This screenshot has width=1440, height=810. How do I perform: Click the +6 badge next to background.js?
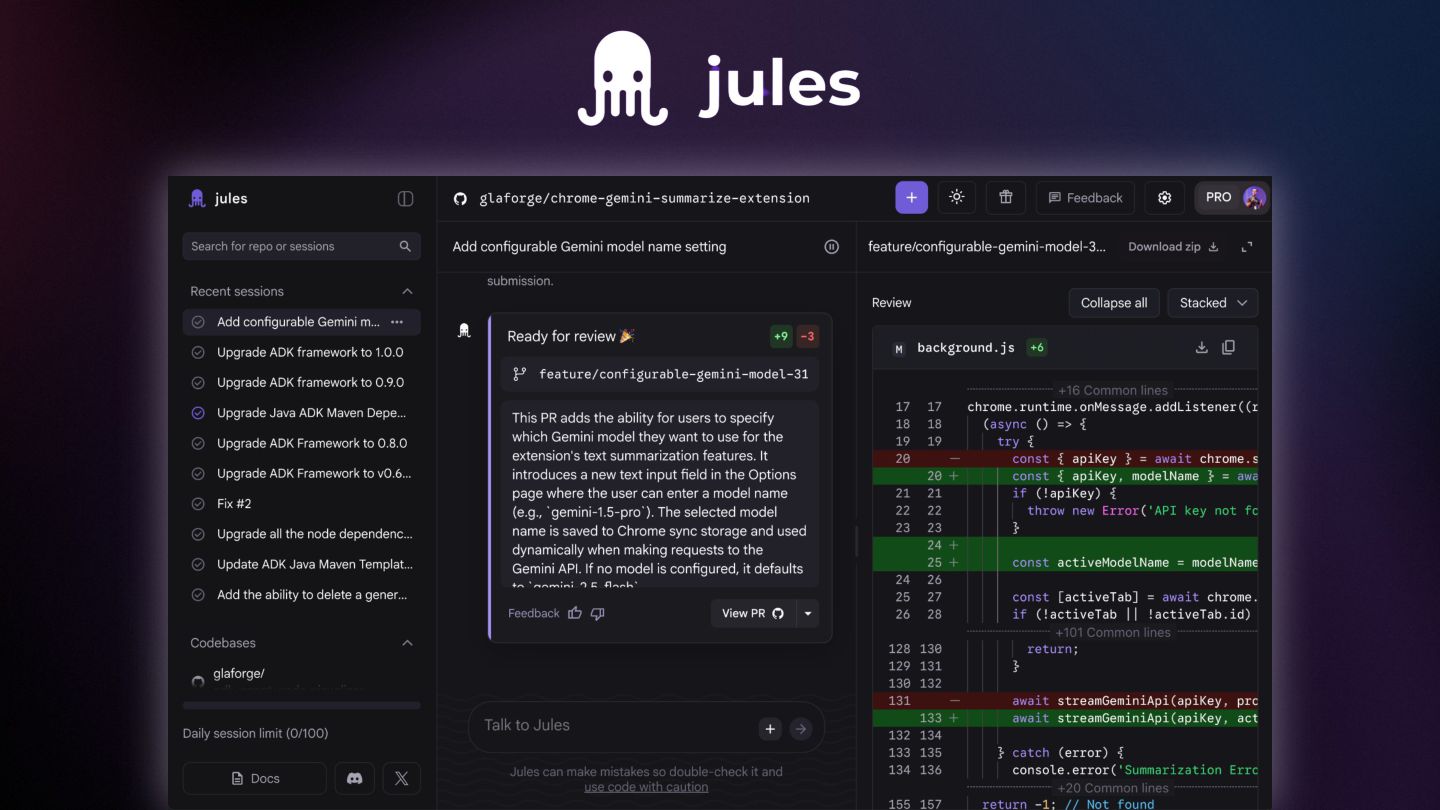click(1036, 348)
